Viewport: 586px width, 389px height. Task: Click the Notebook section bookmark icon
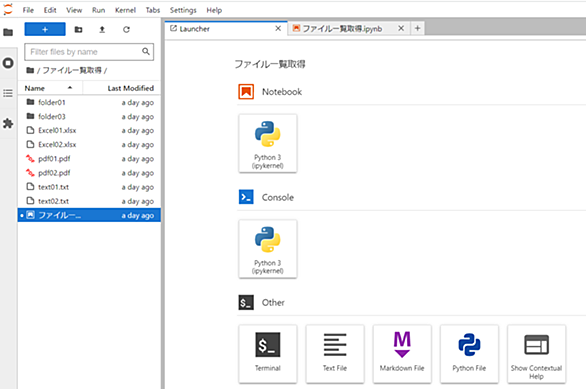pos(246,92)
